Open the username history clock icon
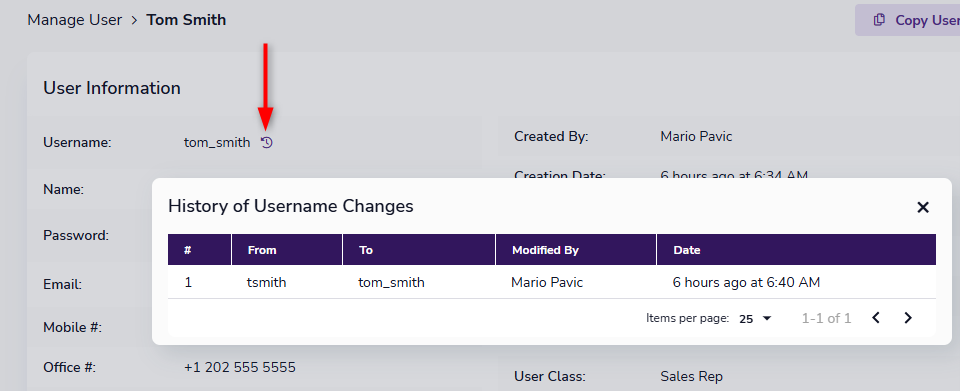 point(266,143)
